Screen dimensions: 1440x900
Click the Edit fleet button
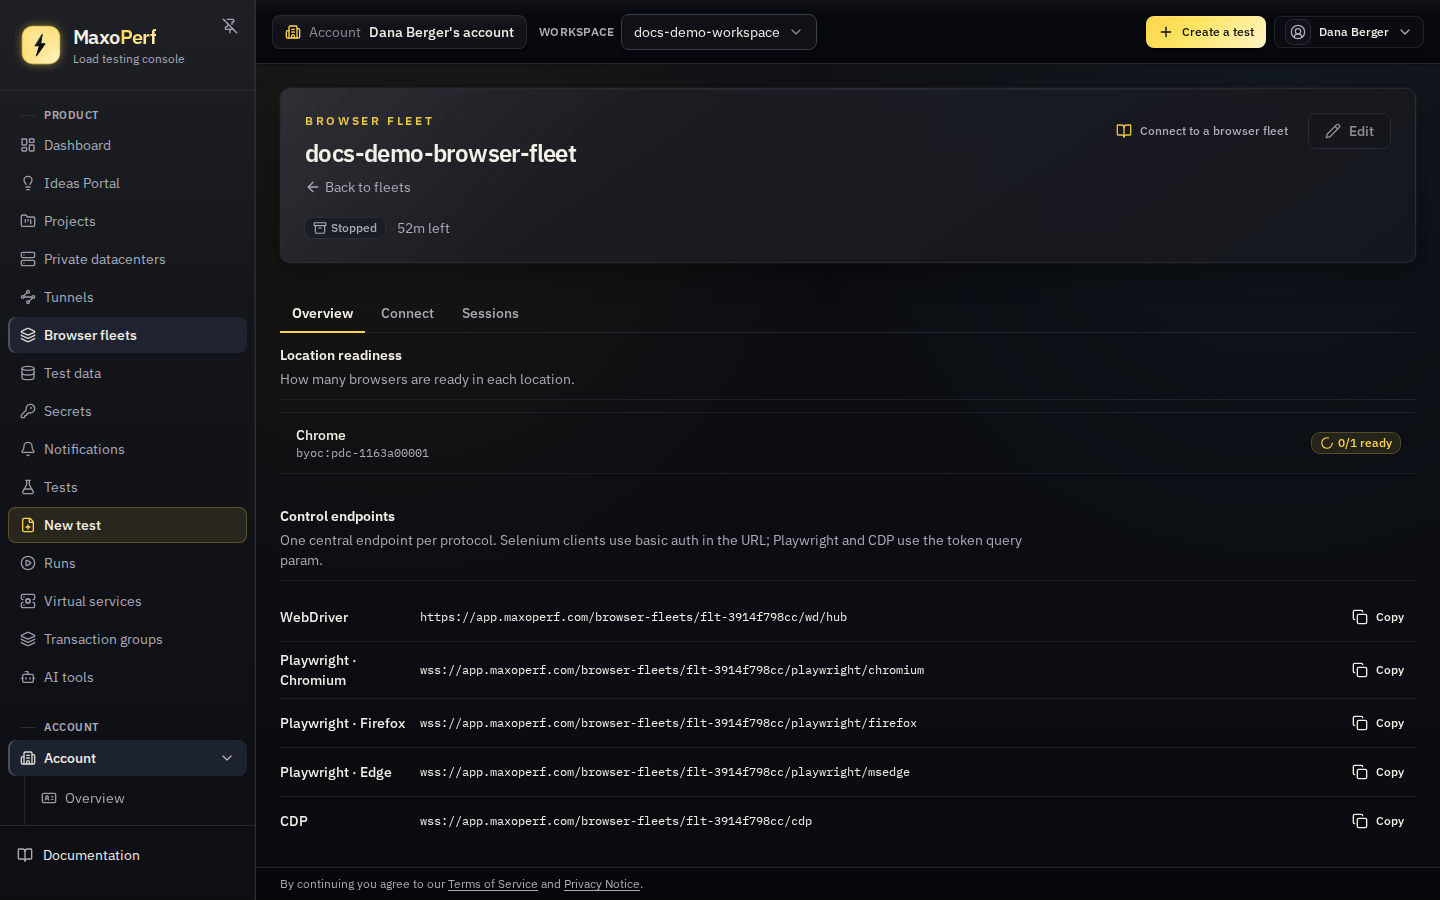[1349, 131]
